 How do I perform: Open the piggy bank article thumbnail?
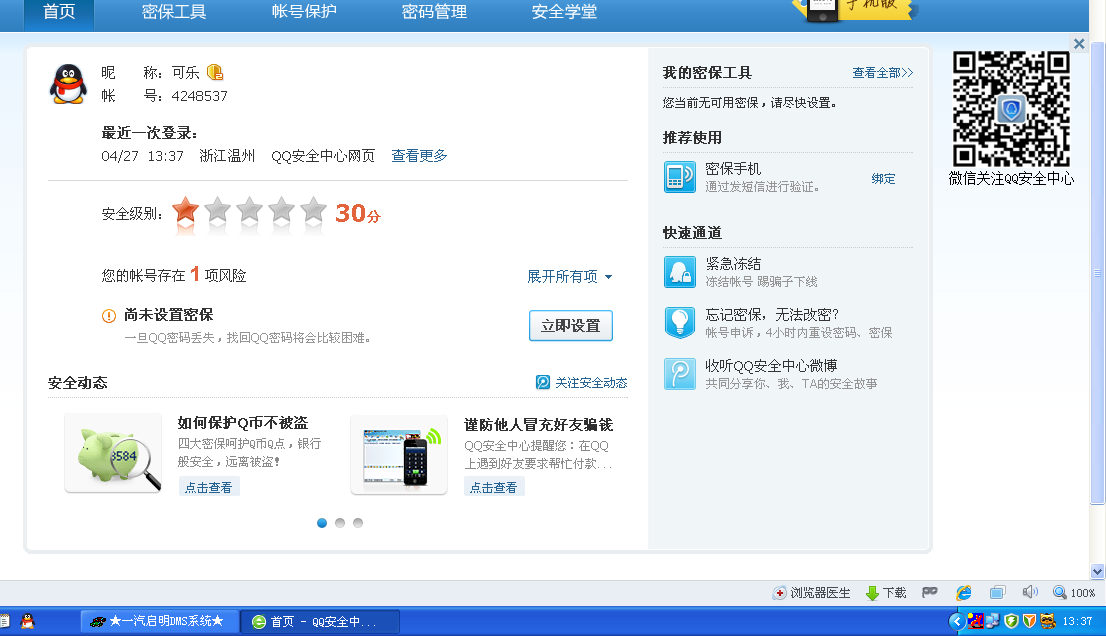pos(113,453)
